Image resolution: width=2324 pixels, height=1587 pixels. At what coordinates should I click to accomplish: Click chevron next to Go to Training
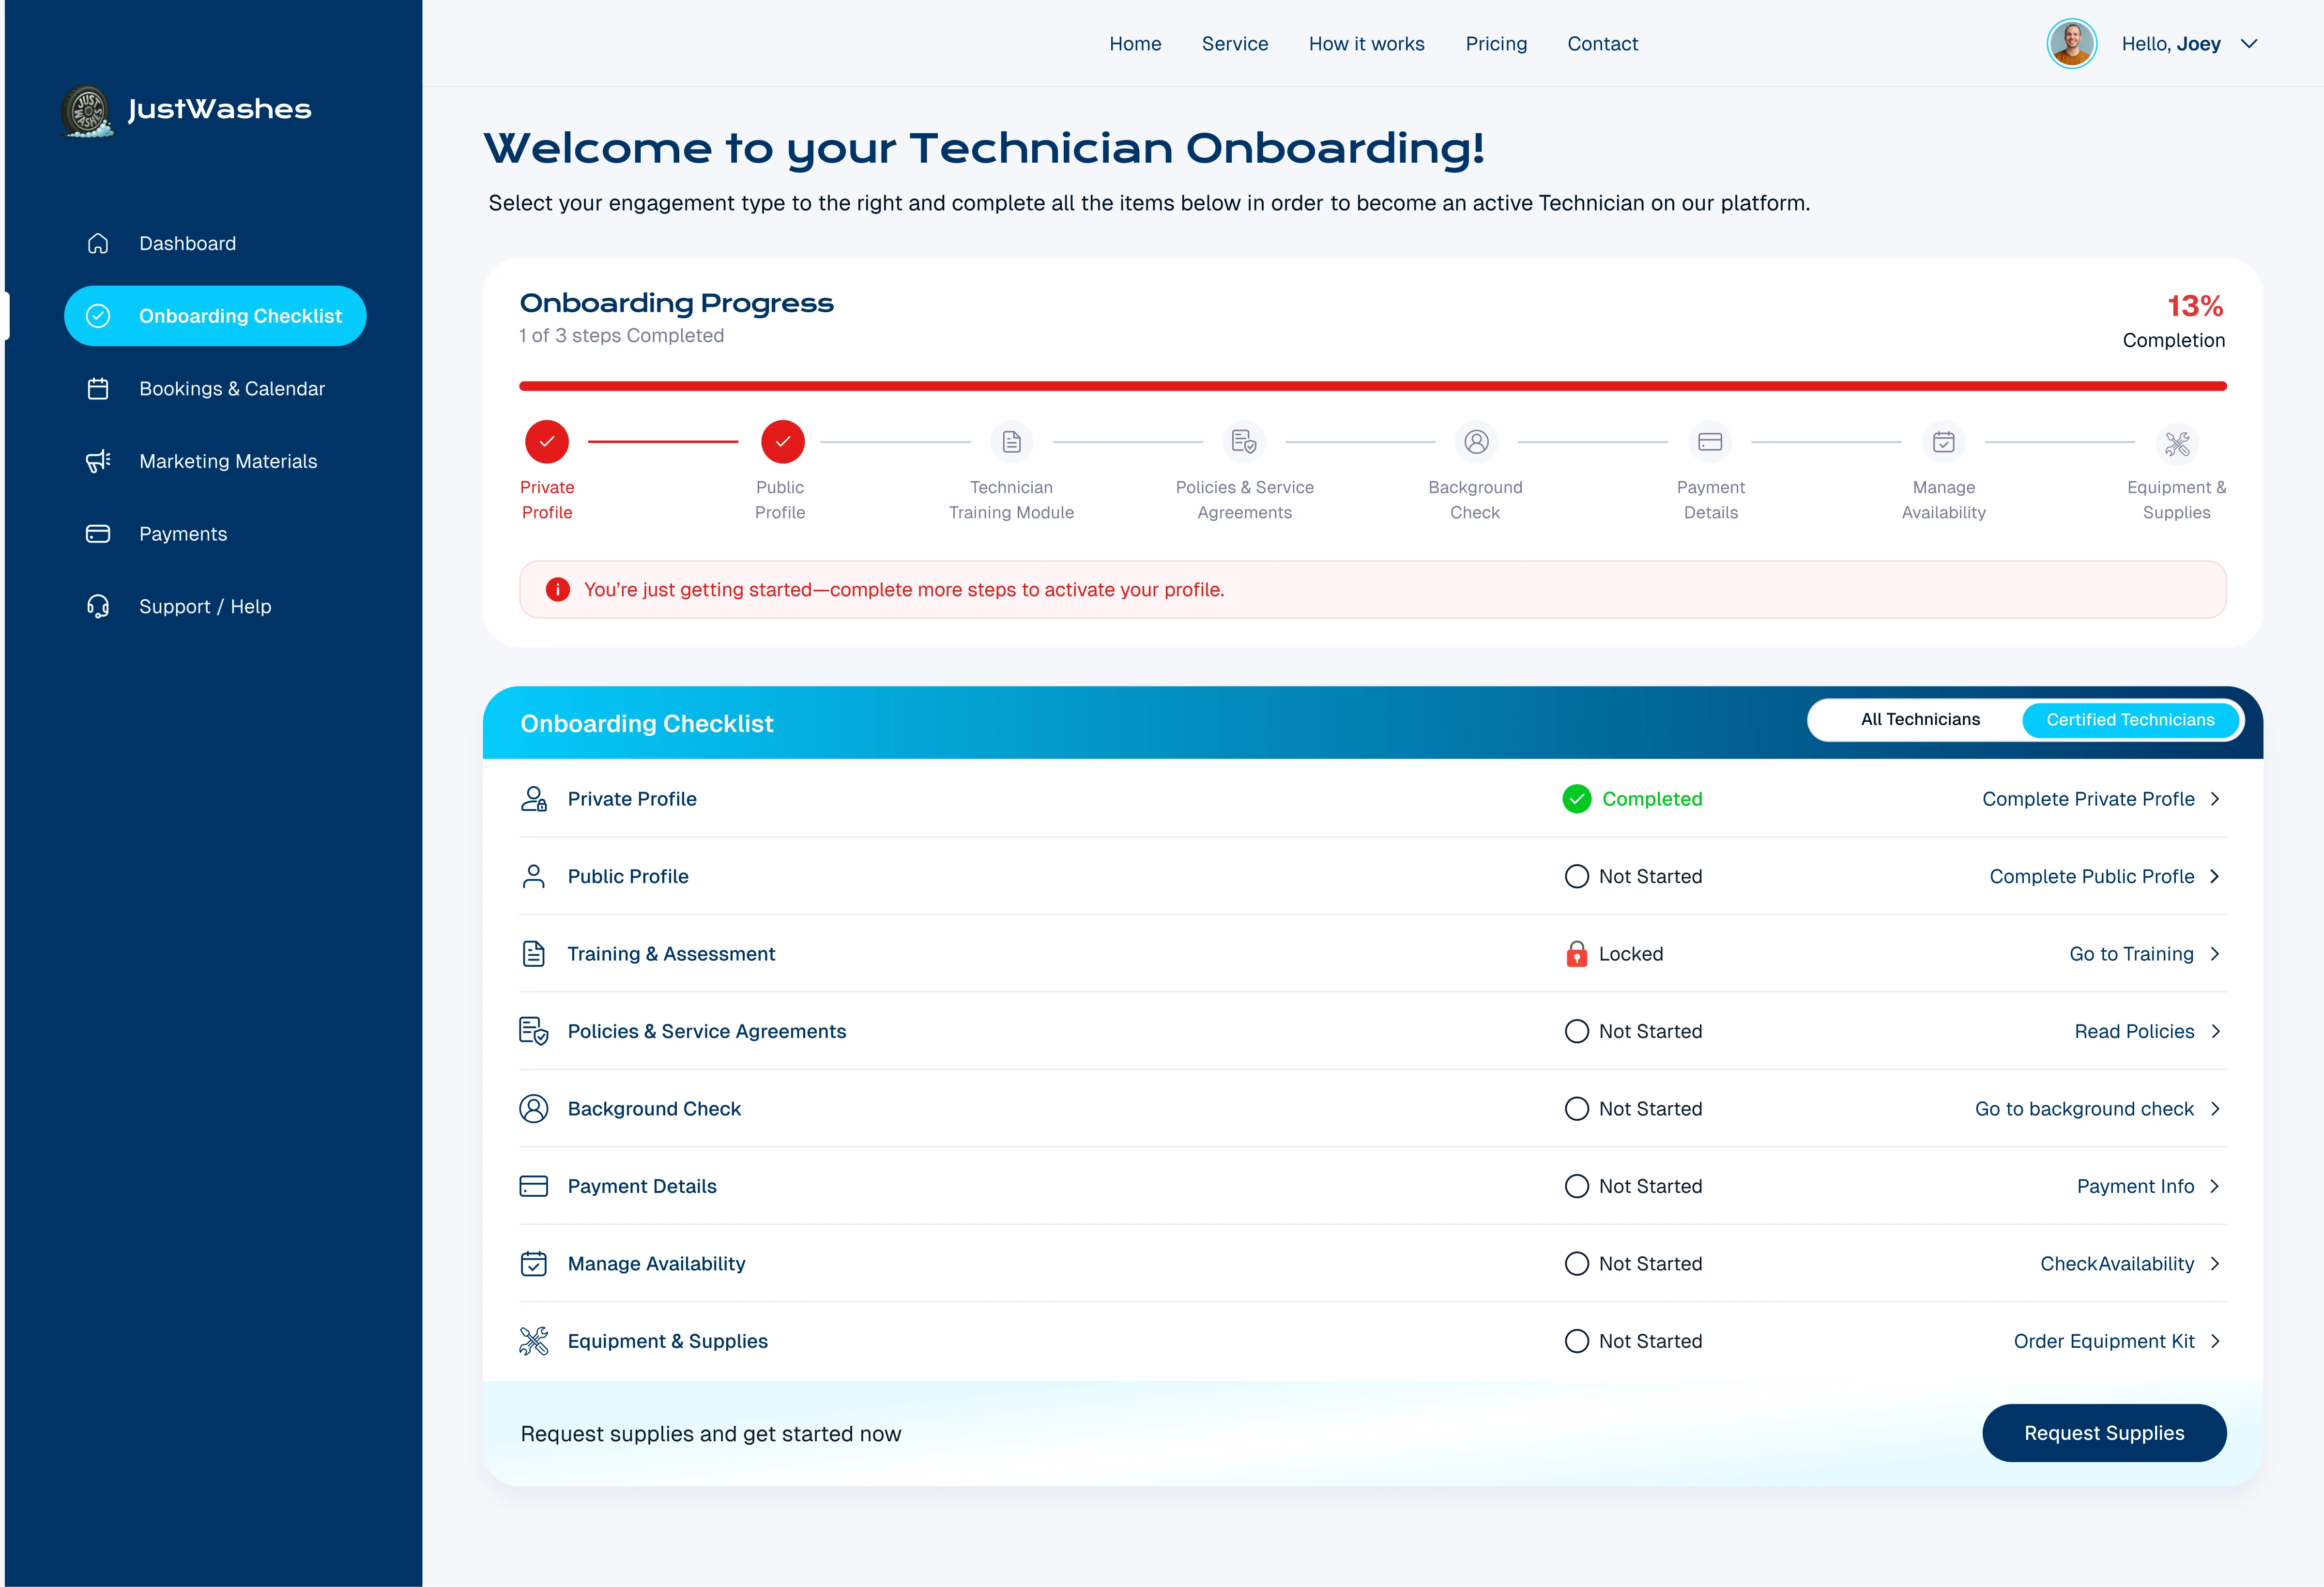[x=2216, y=954]
